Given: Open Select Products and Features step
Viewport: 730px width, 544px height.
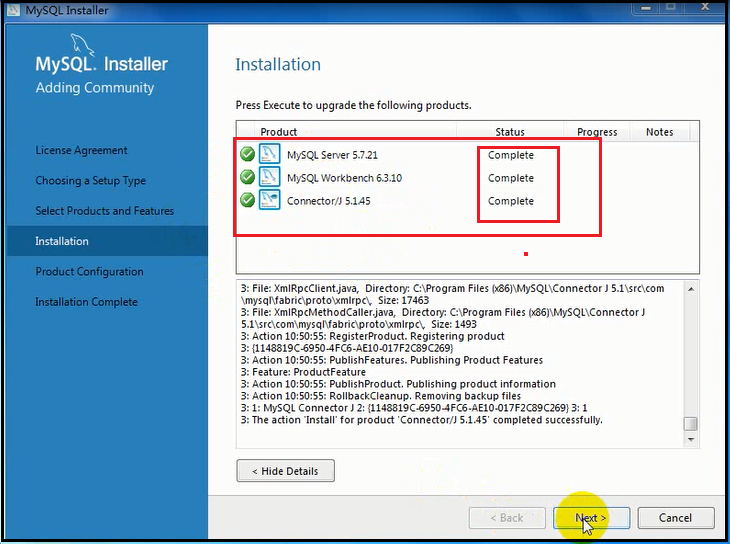Looking at the screenshot, I should 105,211.
